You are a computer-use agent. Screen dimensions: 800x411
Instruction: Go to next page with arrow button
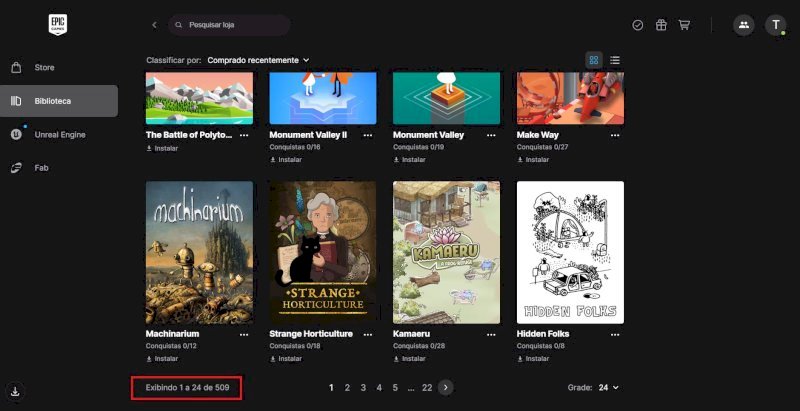[x=445, y=388]
